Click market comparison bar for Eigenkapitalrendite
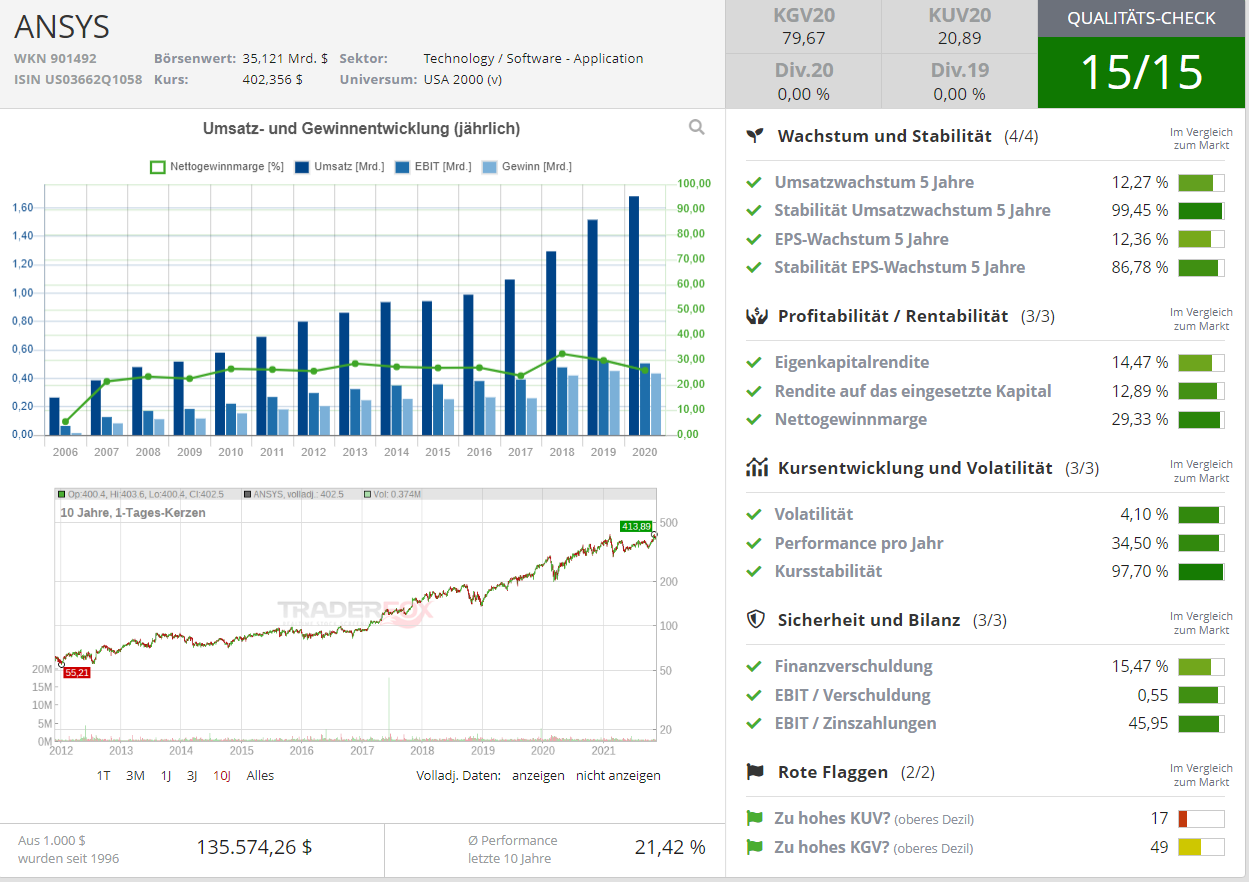 click(x=1201, y=362)
